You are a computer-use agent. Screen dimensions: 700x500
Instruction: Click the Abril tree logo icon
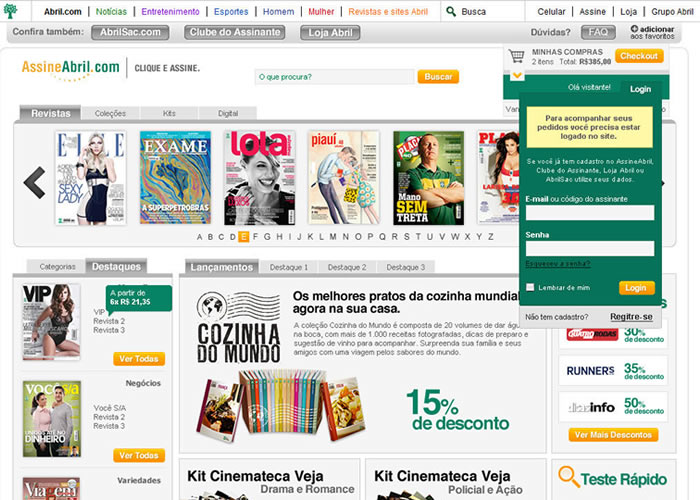(10, 11)
